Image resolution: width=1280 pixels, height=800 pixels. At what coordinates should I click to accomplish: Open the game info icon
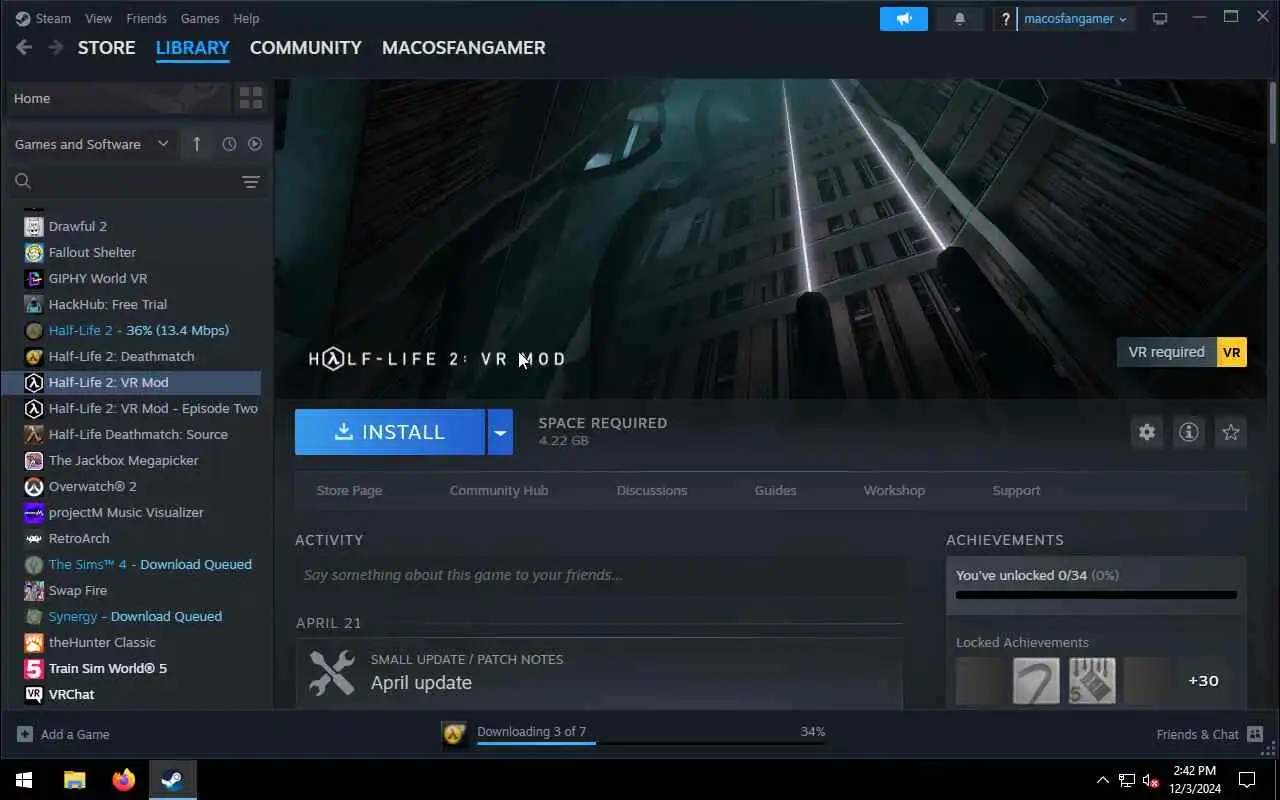click(1189, 432)
